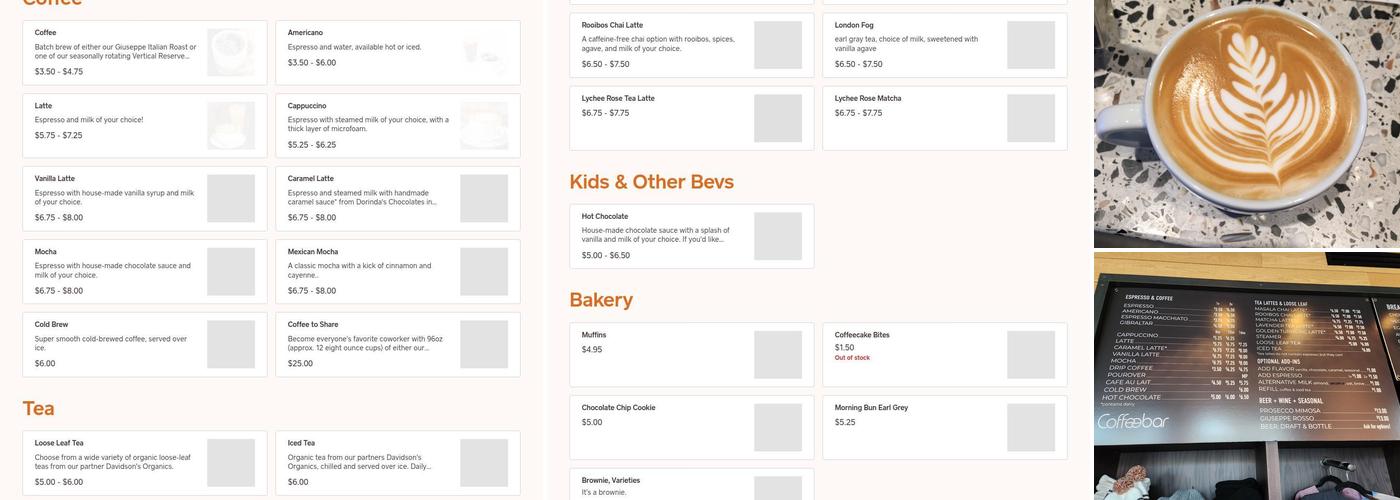Image resolution: width=1400 pixels, height=500 pixels.
Task: Click the Muffins image placeholder
Action: click(778, 354)
